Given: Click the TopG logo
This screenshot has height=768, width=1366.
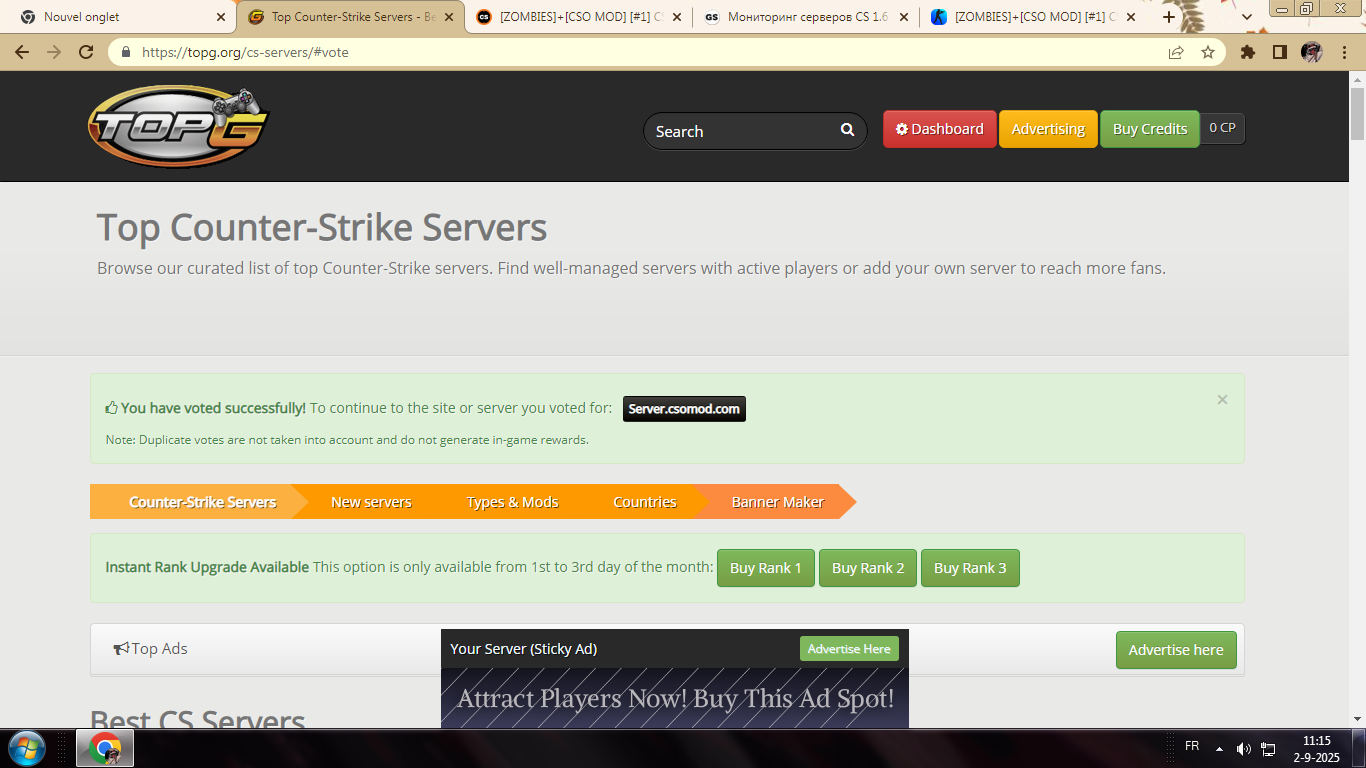Looking at the screenshot, I should click(178, 126).
